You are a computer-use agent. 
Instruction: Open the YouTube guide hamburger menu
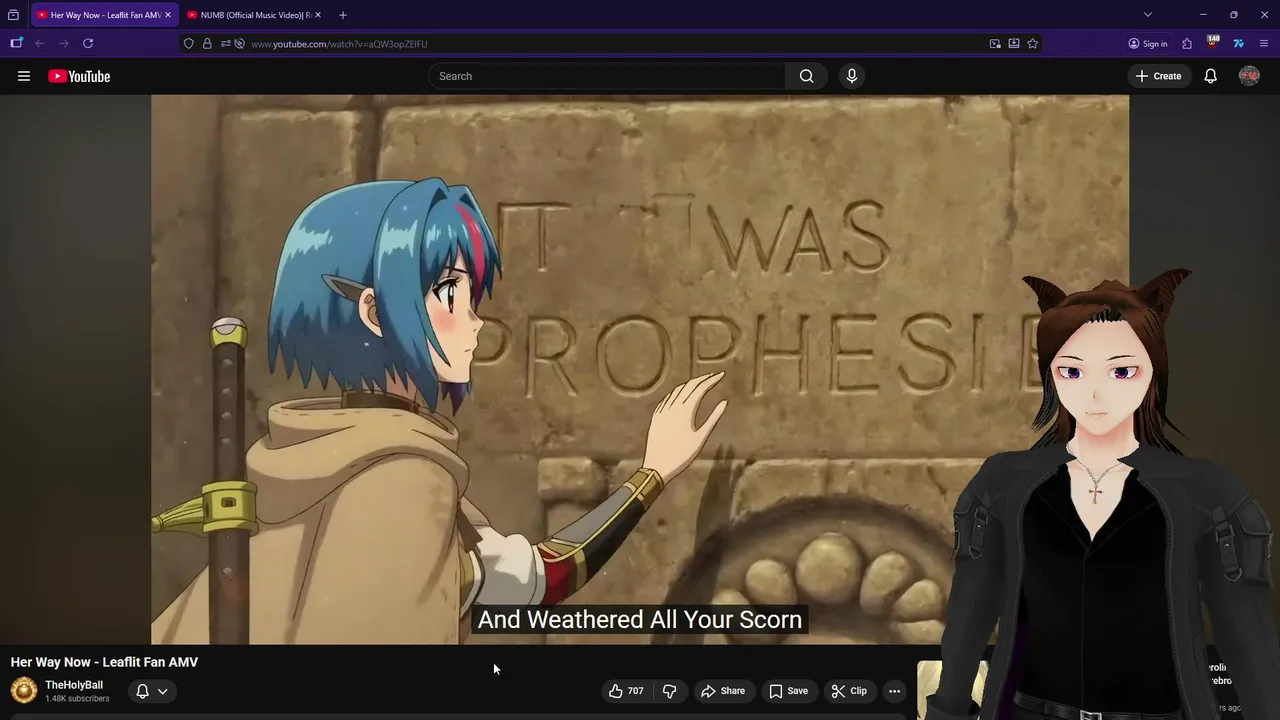click(x=24, y=76)
